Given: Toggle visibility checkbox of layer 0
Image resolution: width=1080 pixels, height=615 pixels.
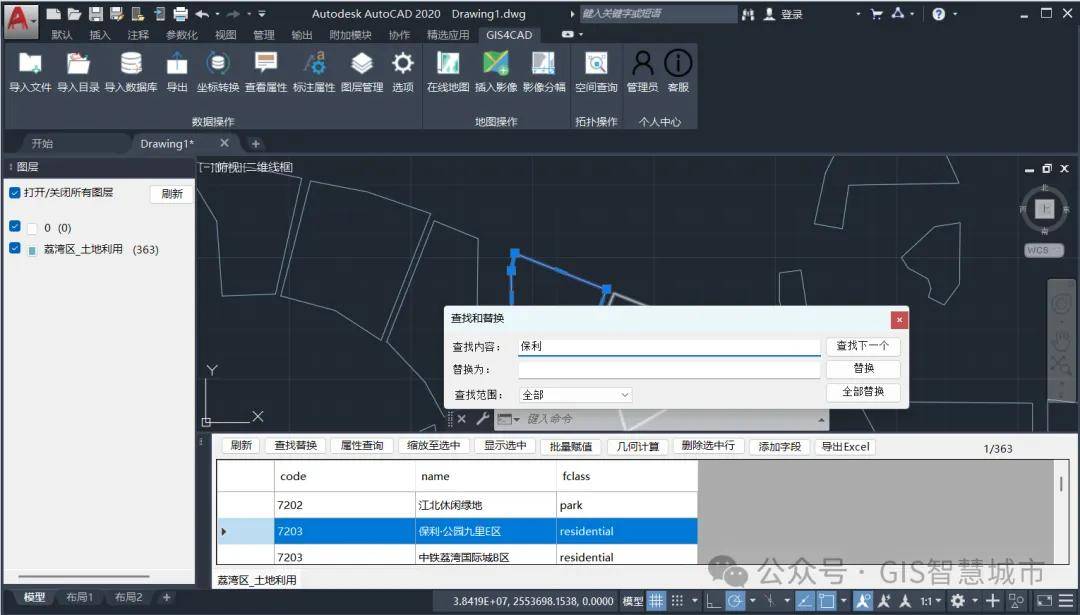Looking at the screenshot, I should point(15,227).
